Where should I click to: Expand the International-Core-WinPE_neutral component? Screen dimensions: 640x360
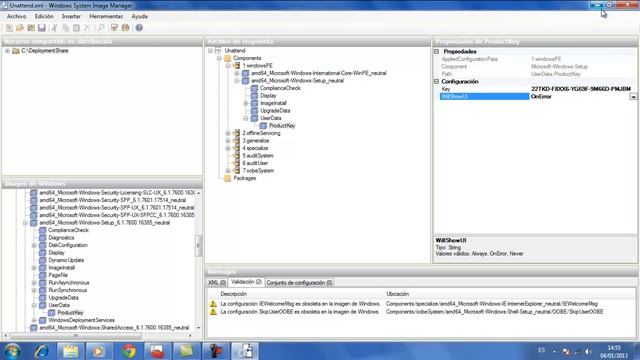coord(237,73)
